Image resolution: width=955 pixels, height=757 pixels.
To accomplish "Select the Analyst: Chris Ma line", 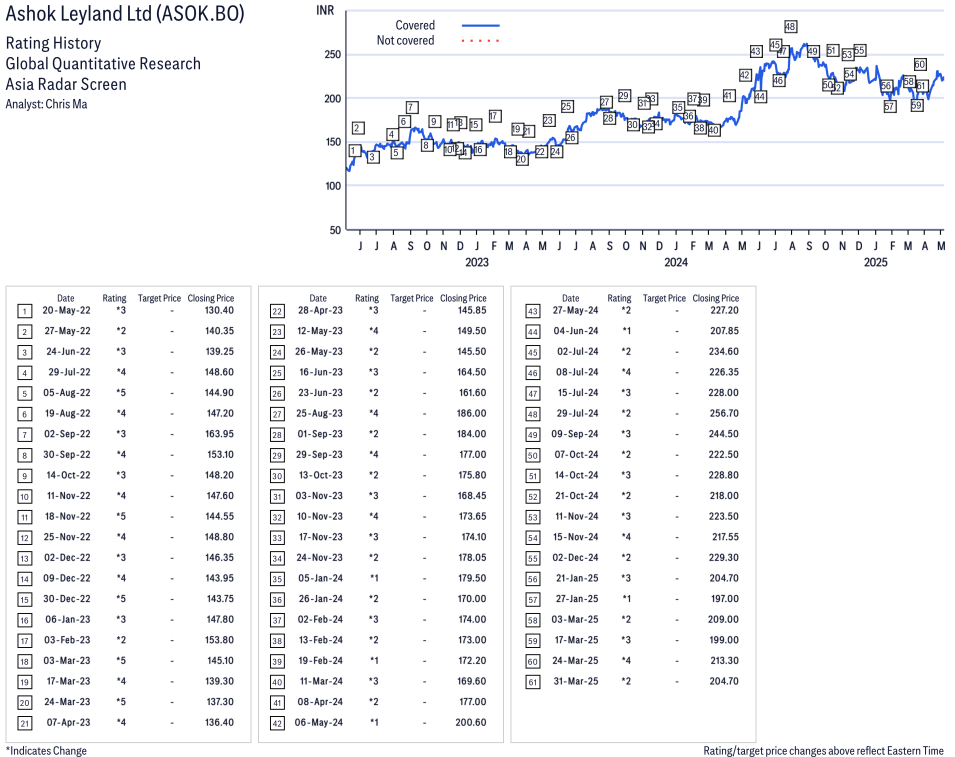I will pos(46,104).
